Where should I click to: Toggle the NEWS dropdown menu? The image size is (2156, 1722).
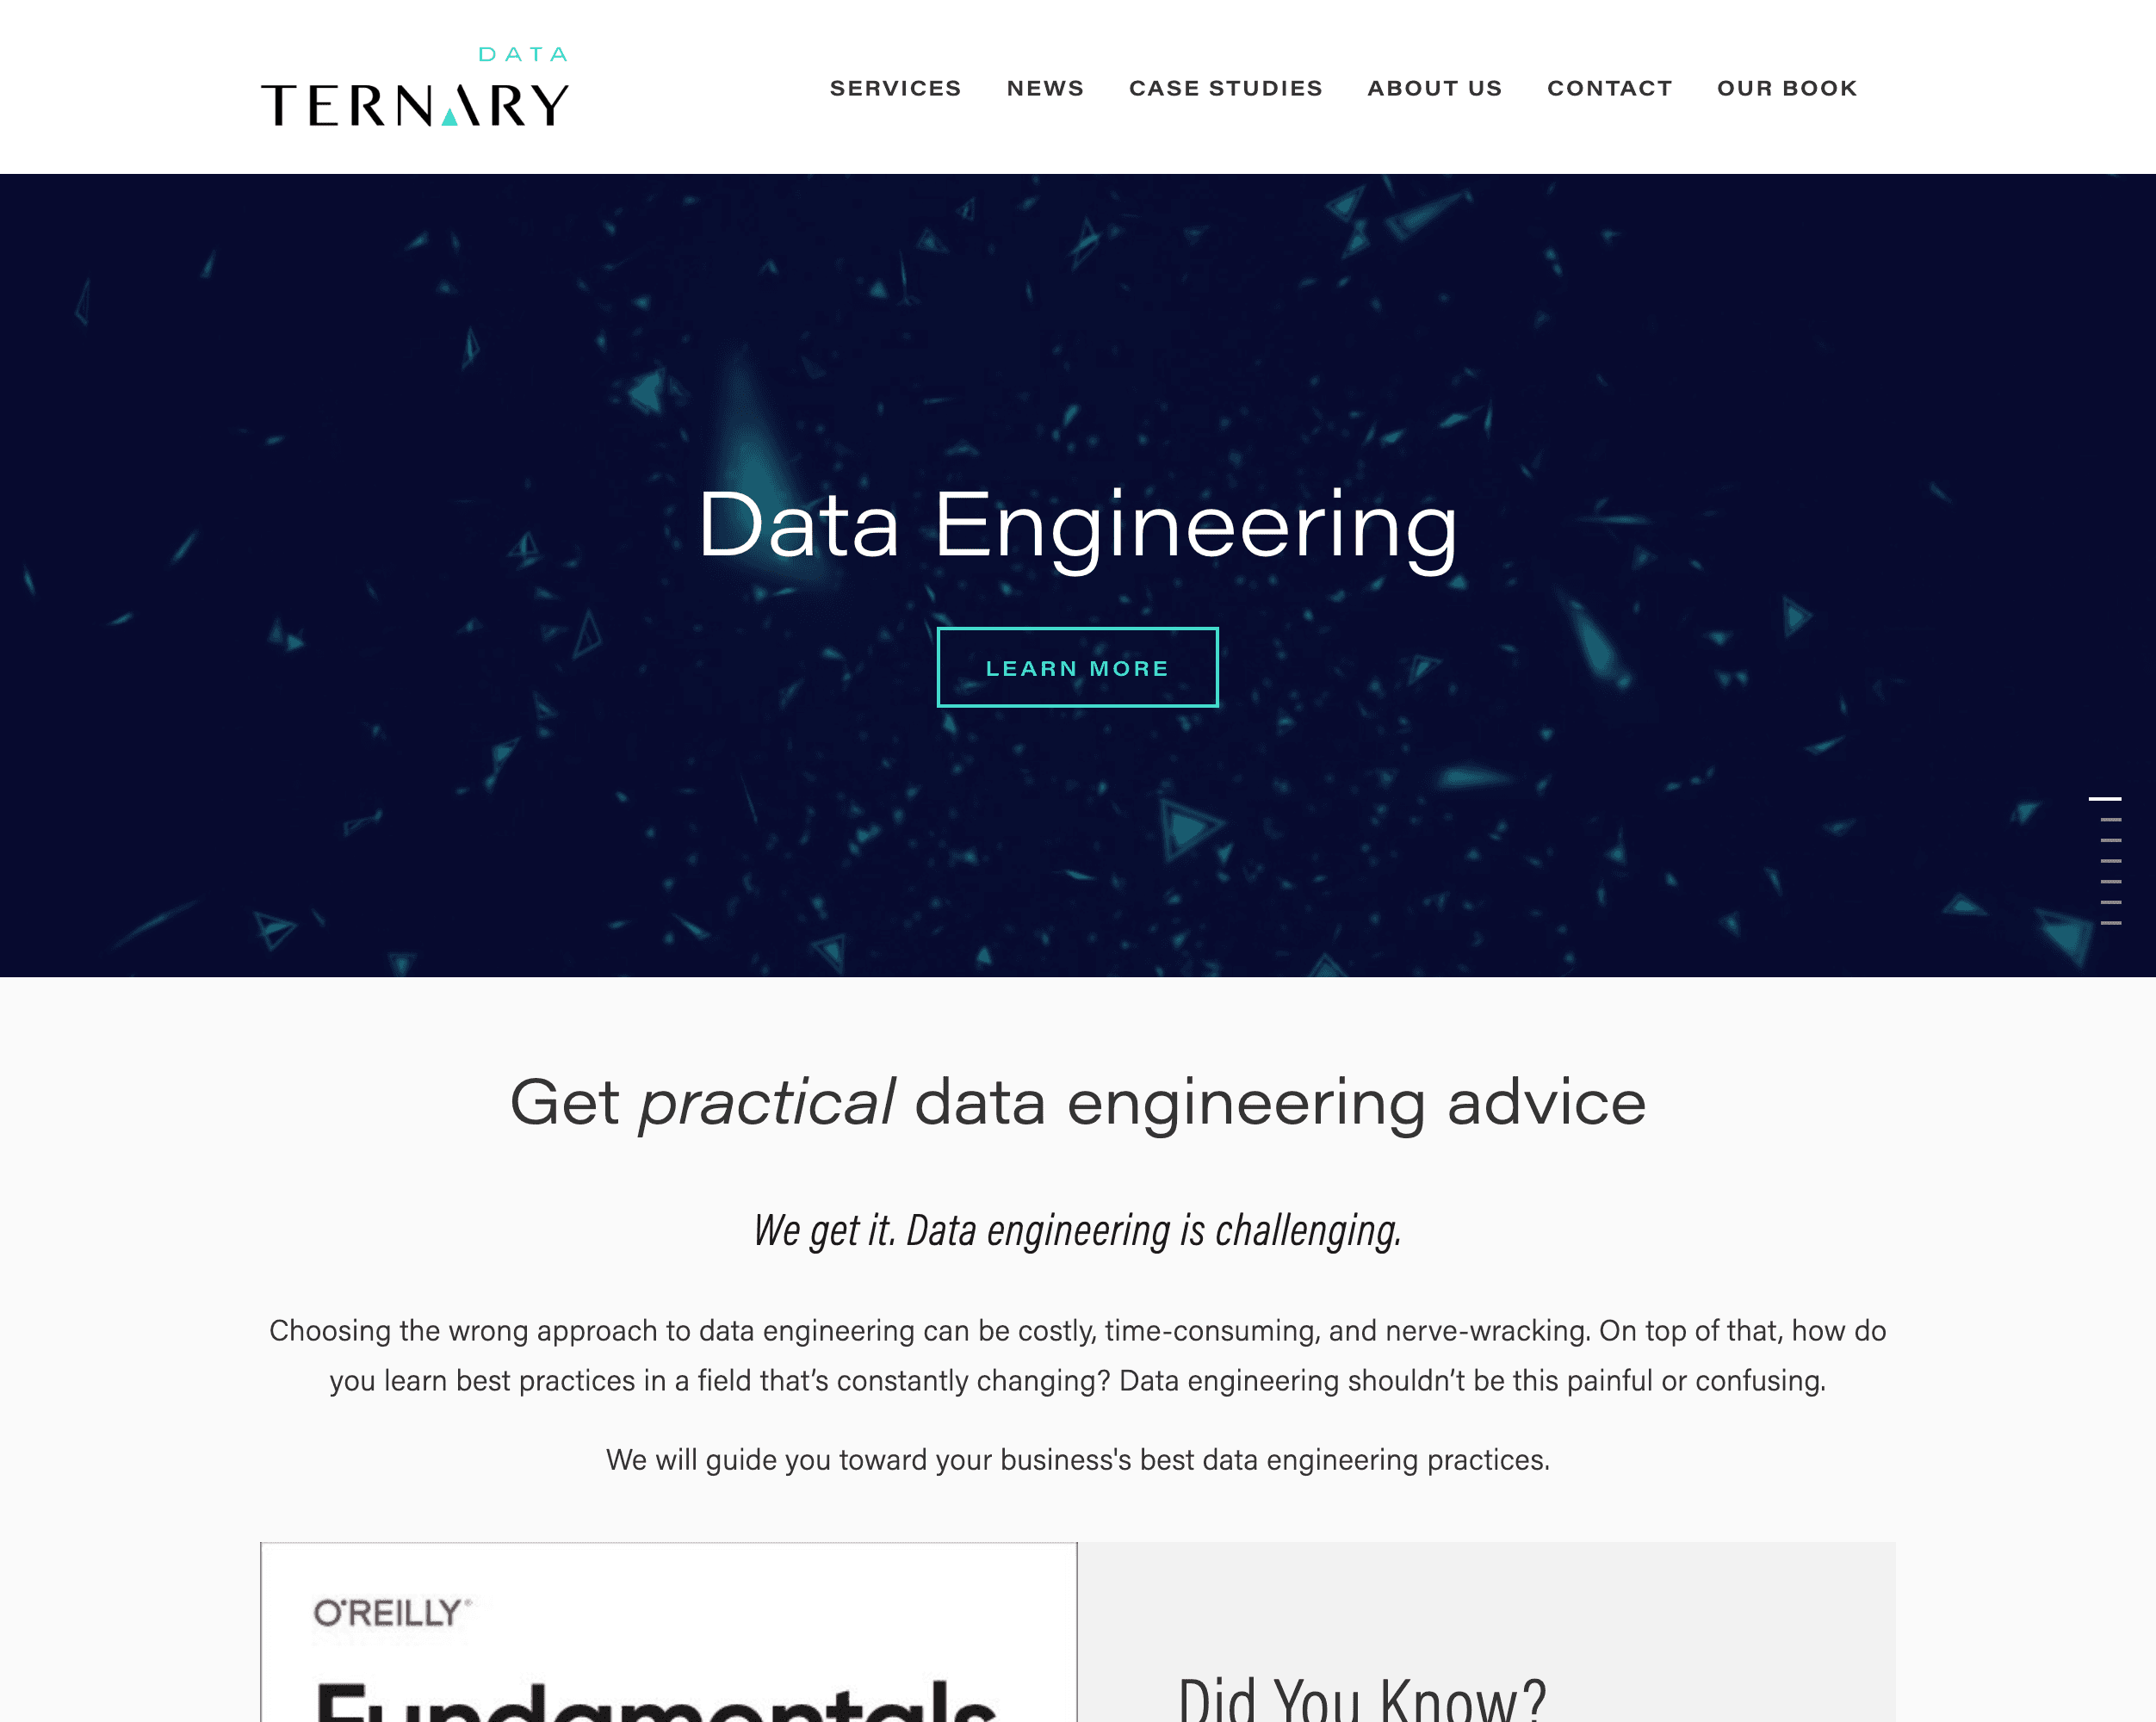click(x=1044, y=86)
